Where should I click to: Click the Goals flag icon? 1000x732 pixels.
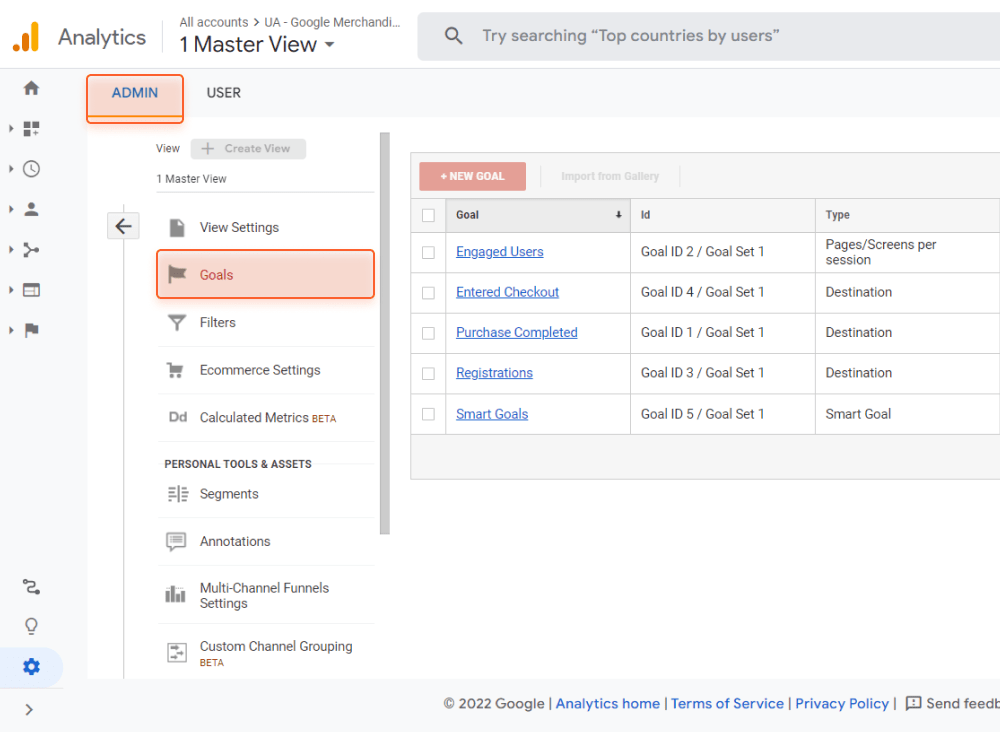click(x=177, y=275)
